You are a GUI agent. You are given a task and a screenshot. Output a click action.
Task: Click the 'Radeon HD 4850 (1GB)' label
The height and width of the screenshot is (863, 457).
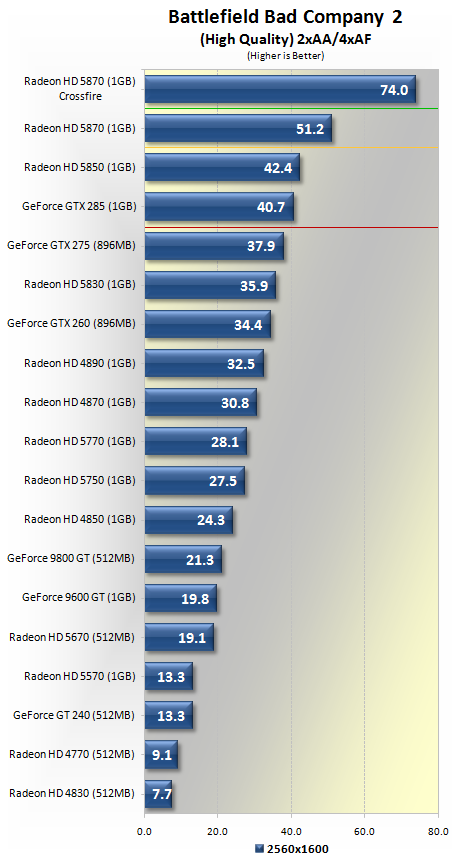point(80,520)
